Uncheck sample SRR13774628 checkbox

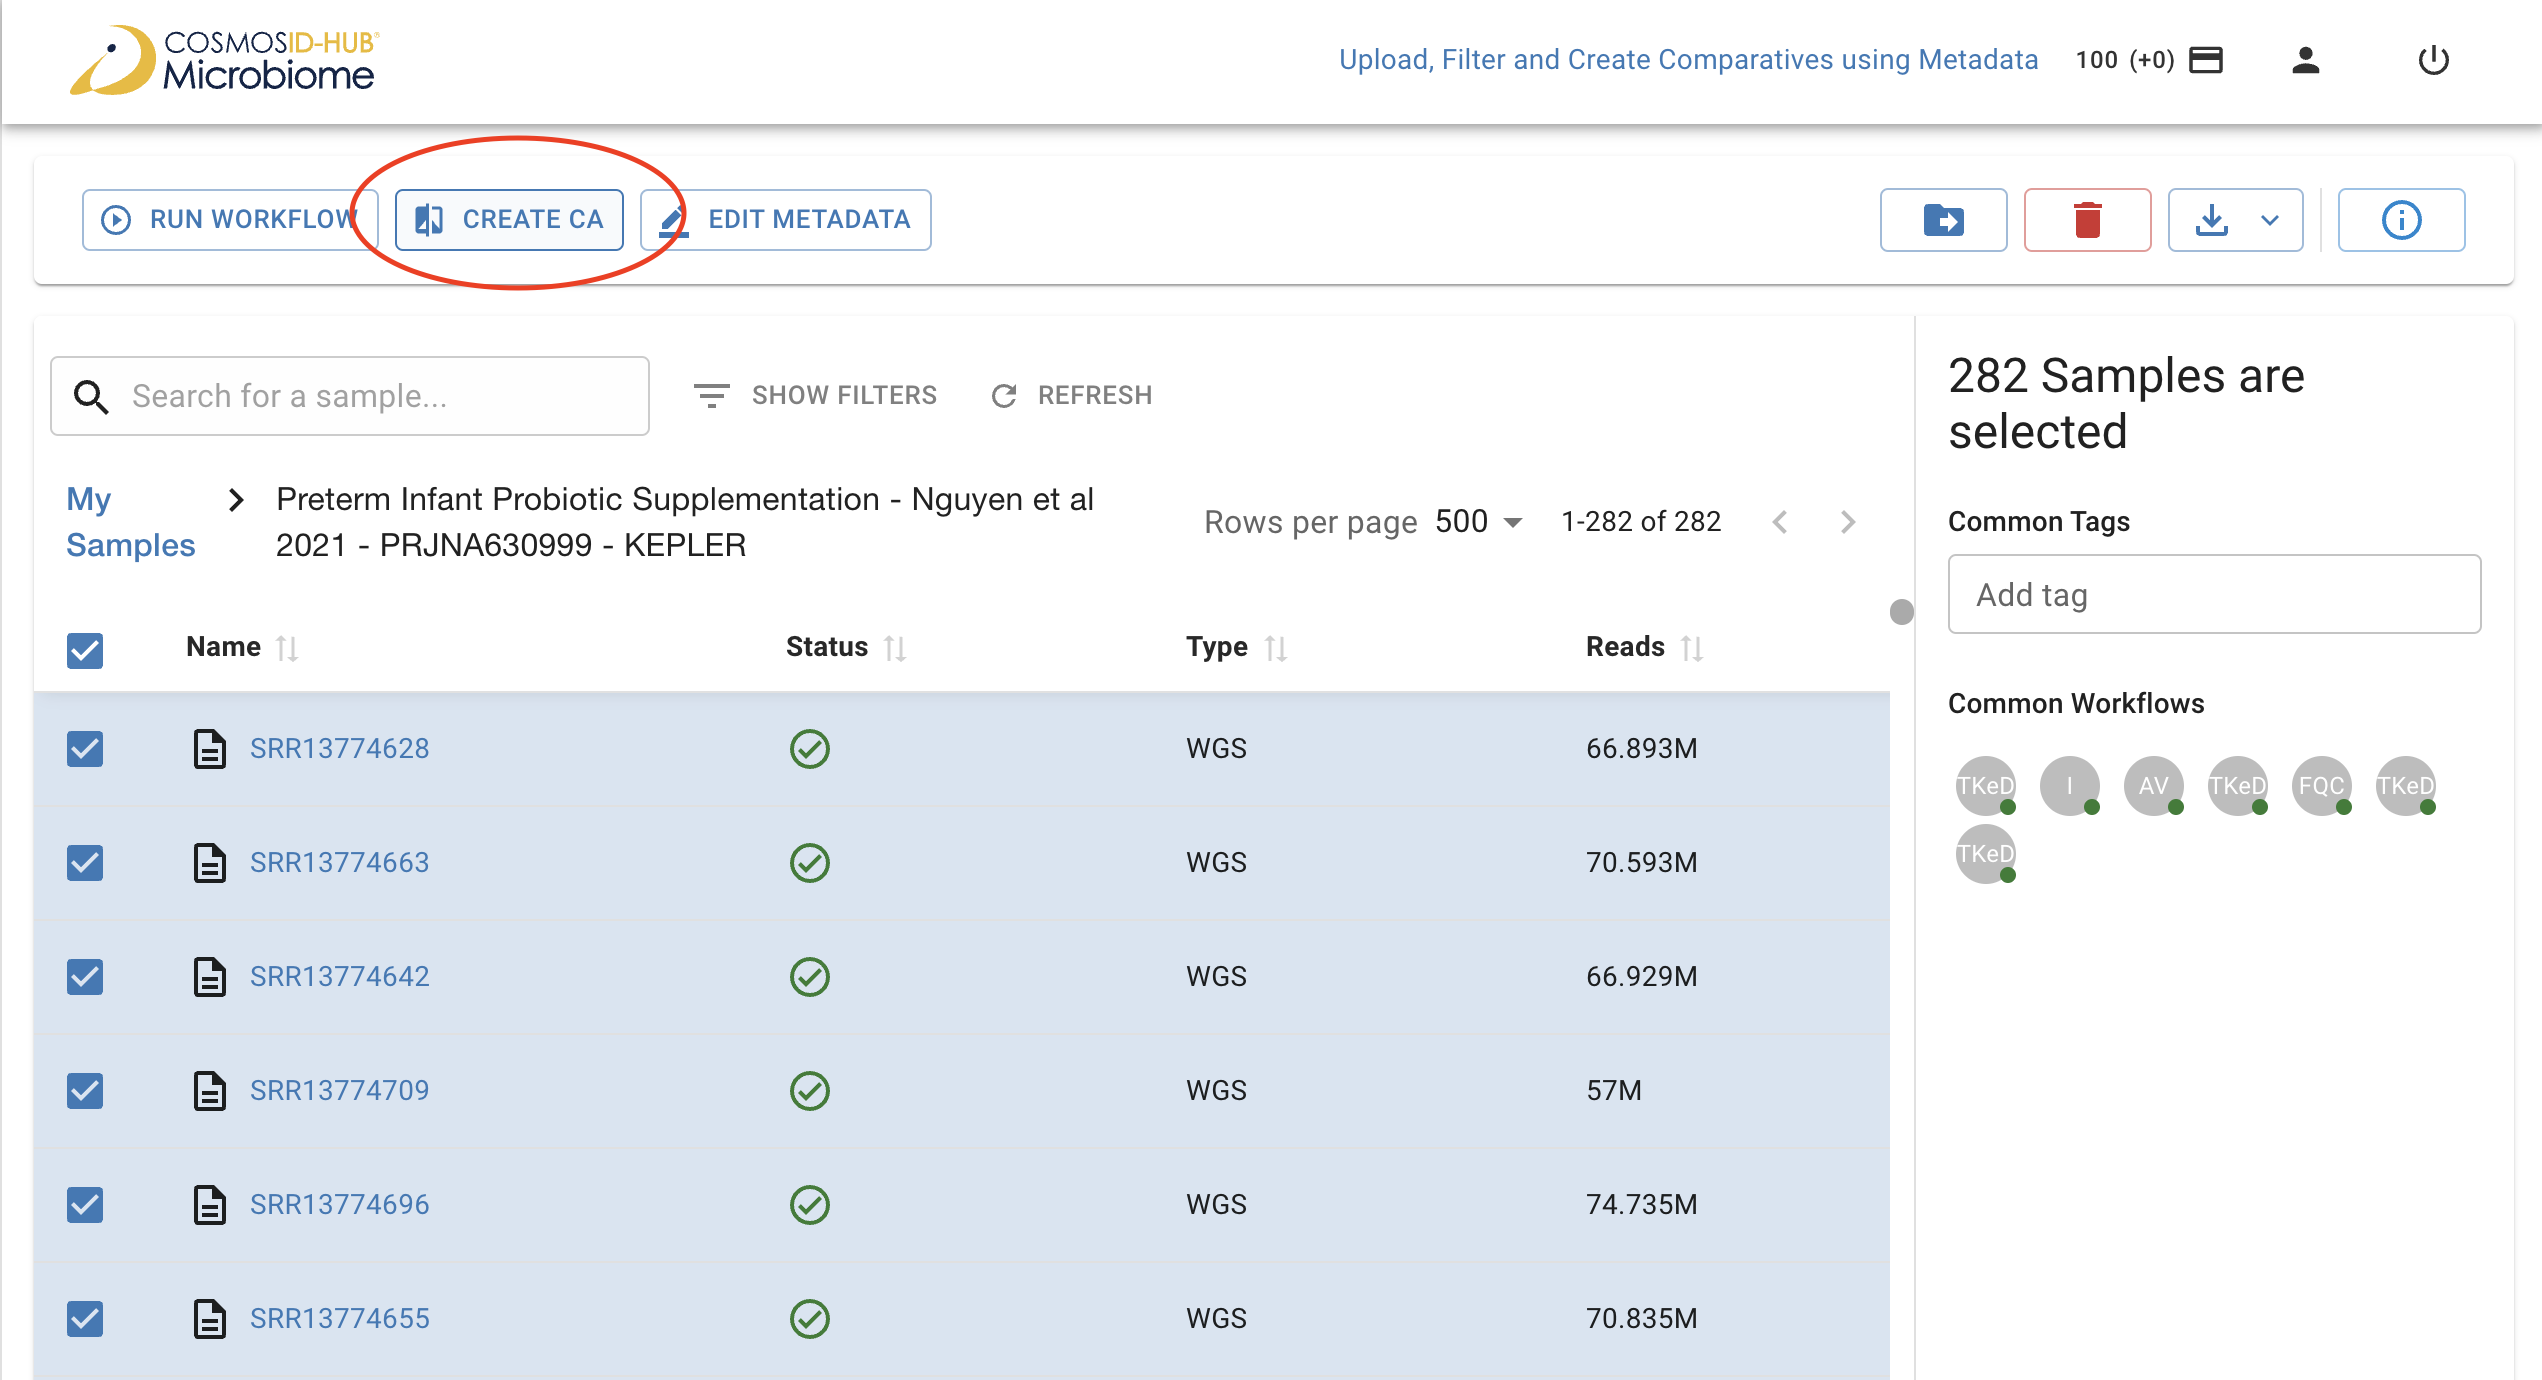click(x=85, y=749)
